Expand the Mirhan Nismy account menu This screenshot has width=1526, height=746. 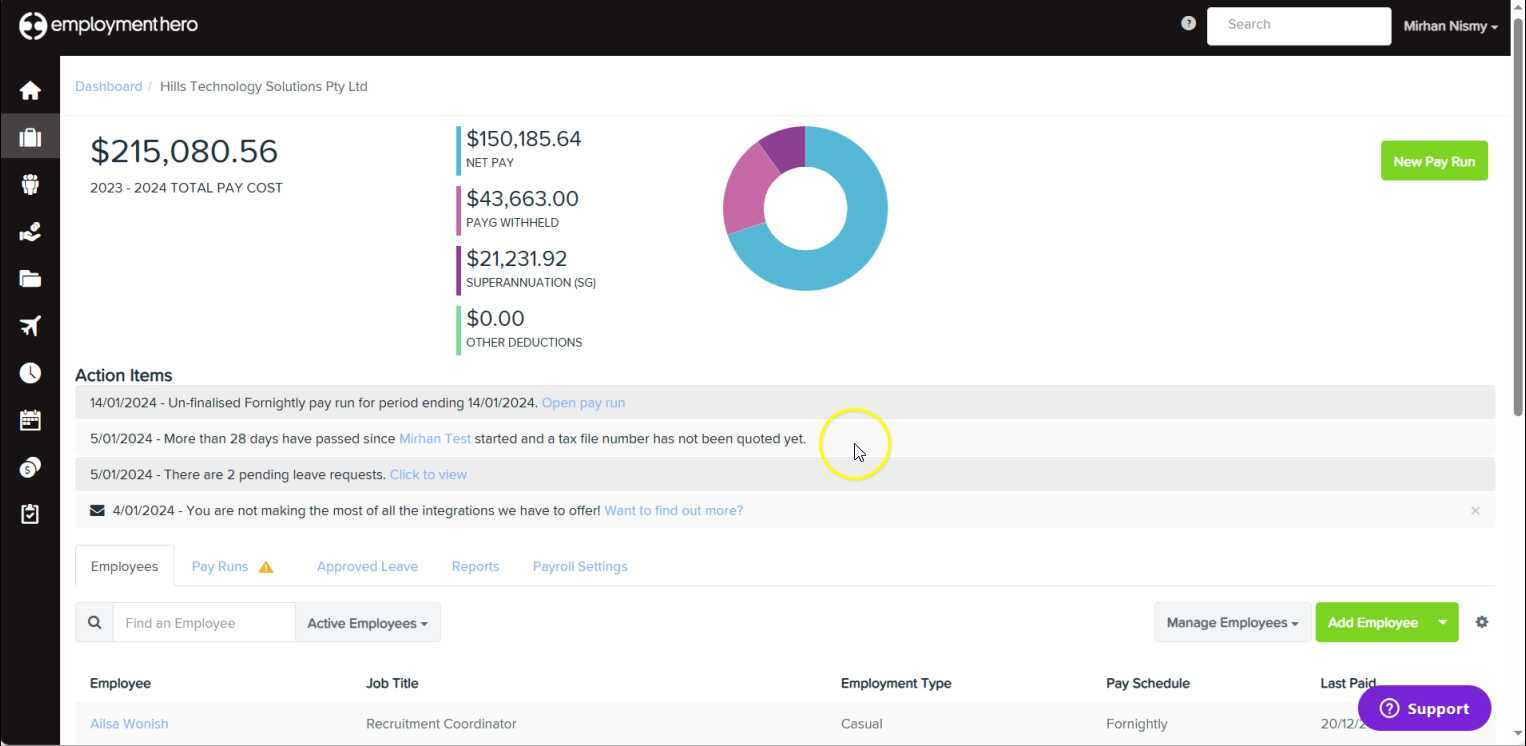point(1450,25)
